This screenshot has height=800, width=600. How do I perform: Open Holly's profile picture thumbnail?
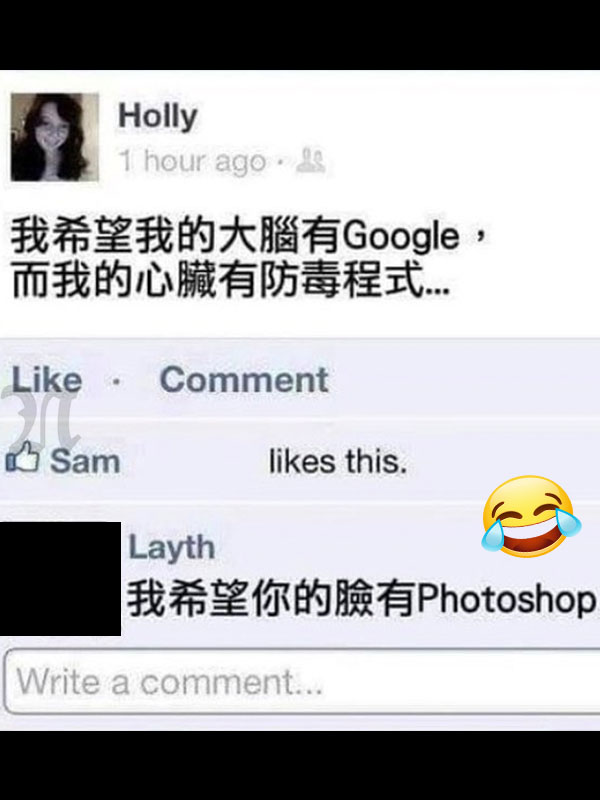pos(55,137)
